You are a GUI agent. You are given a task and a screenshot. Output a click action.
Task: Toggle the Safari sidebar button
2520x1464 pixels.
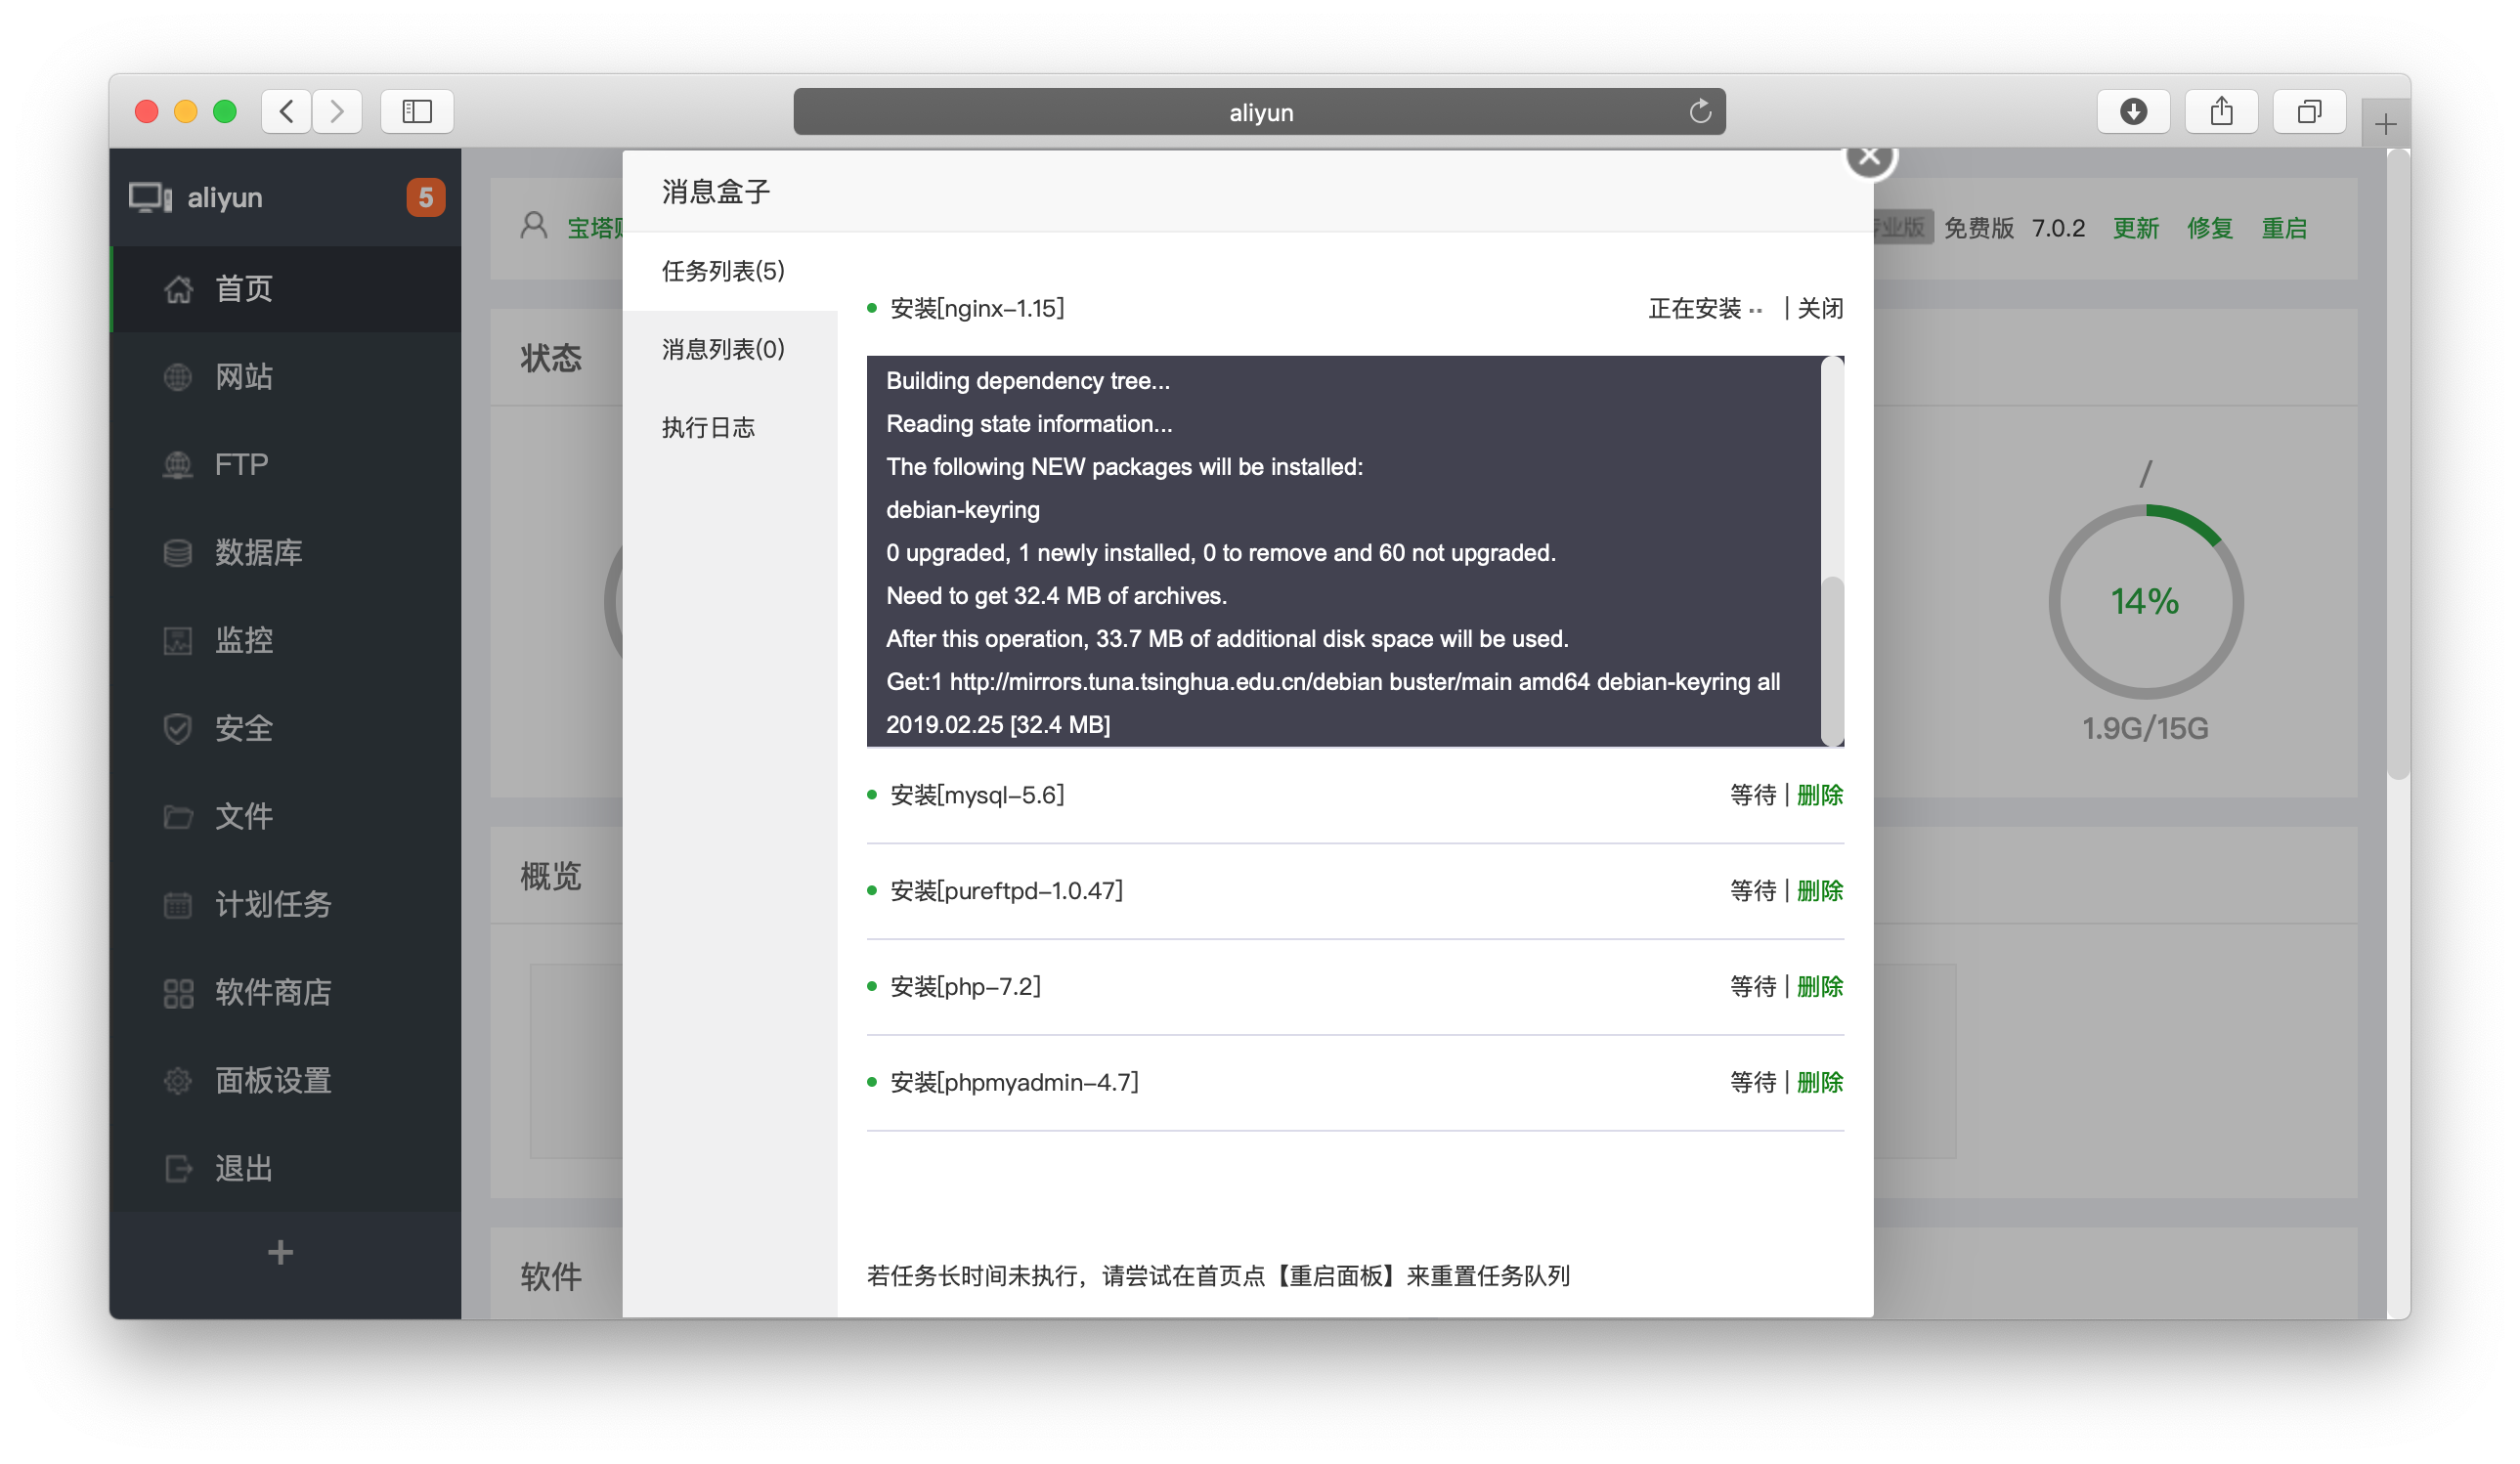417,111
